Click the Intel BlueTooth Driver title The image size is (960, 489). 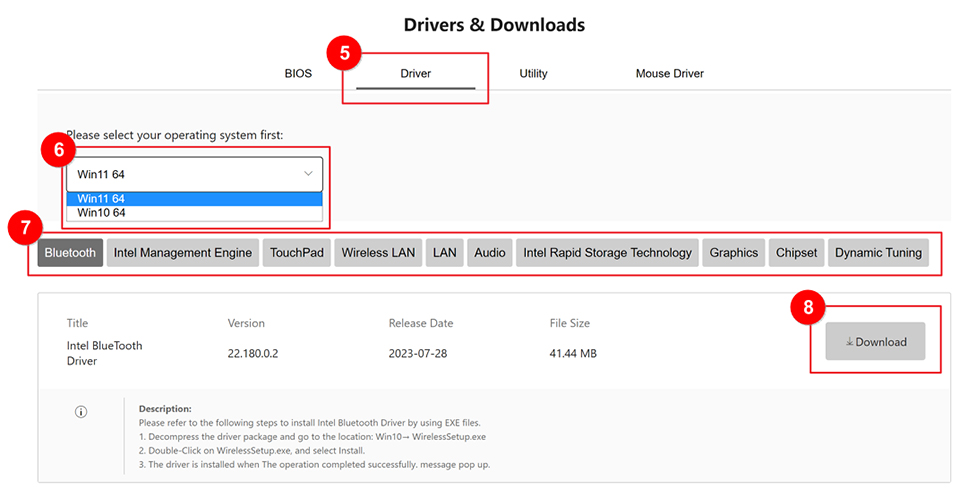(x=105, y=353)
